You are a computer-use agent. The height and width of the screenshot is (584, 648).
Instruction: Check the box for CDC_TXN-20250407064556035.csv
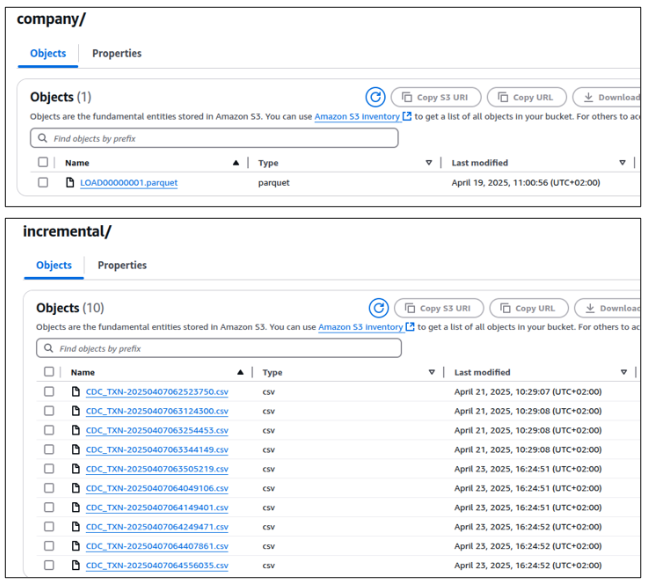click(x=49, y=565)
